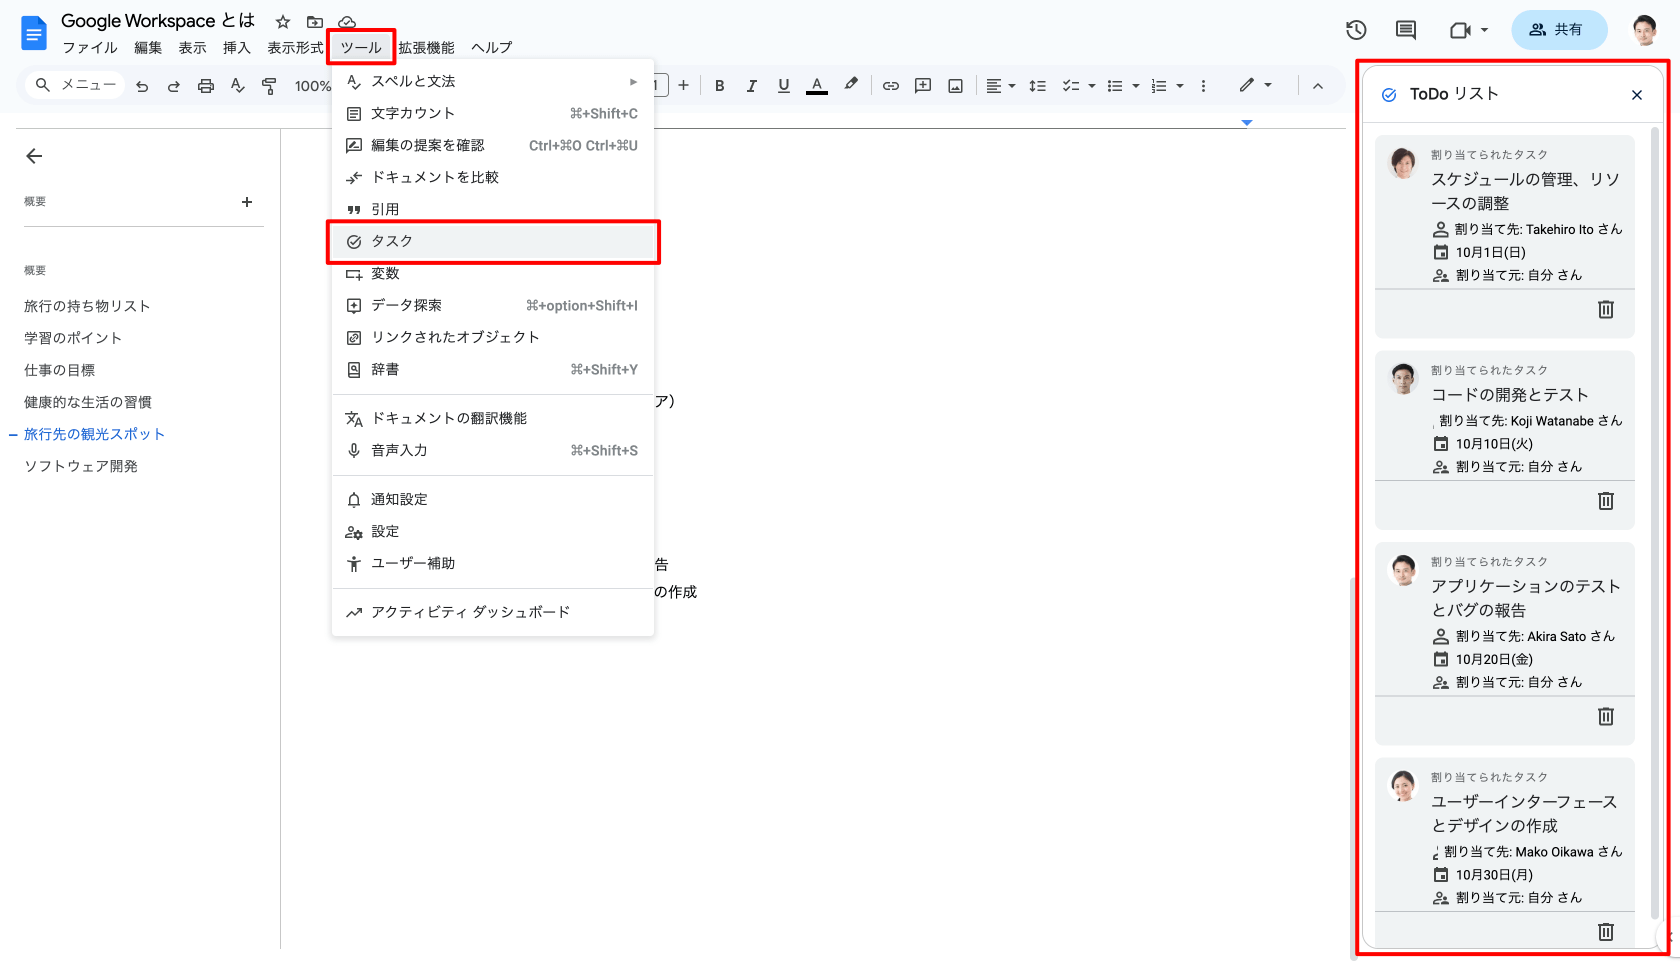Open numbered list options dropdown arrow

(x=1180, y=86)
